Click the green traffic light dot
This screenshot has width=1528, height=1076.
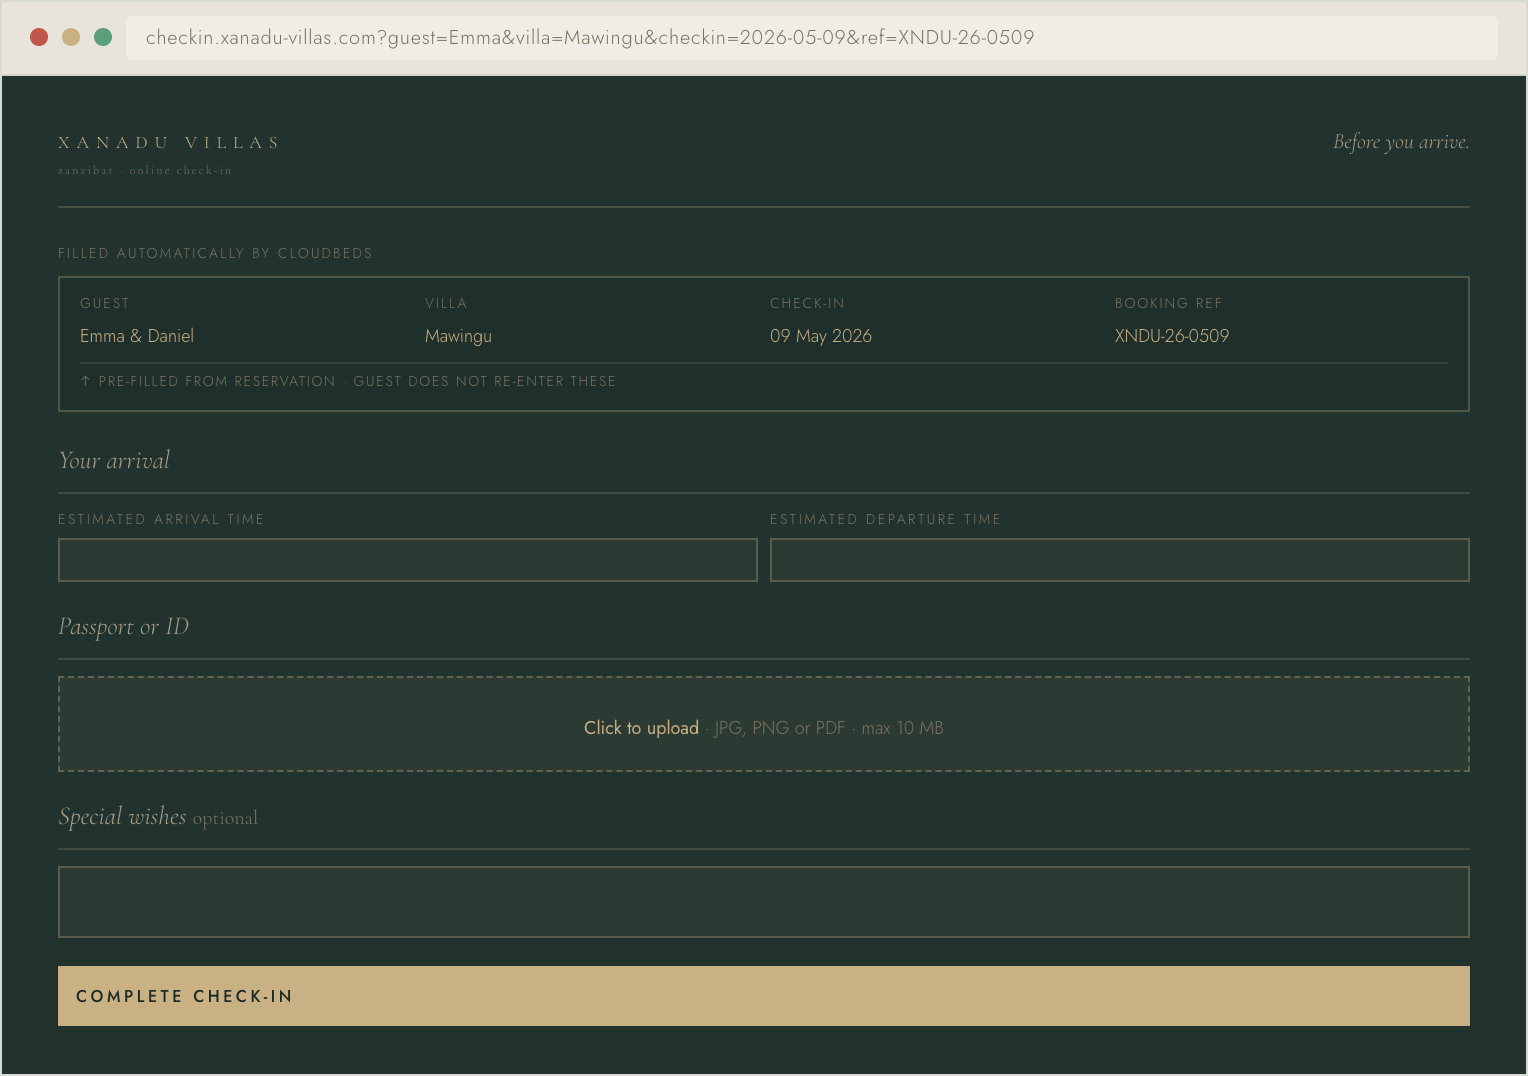(x=102, y=36)
